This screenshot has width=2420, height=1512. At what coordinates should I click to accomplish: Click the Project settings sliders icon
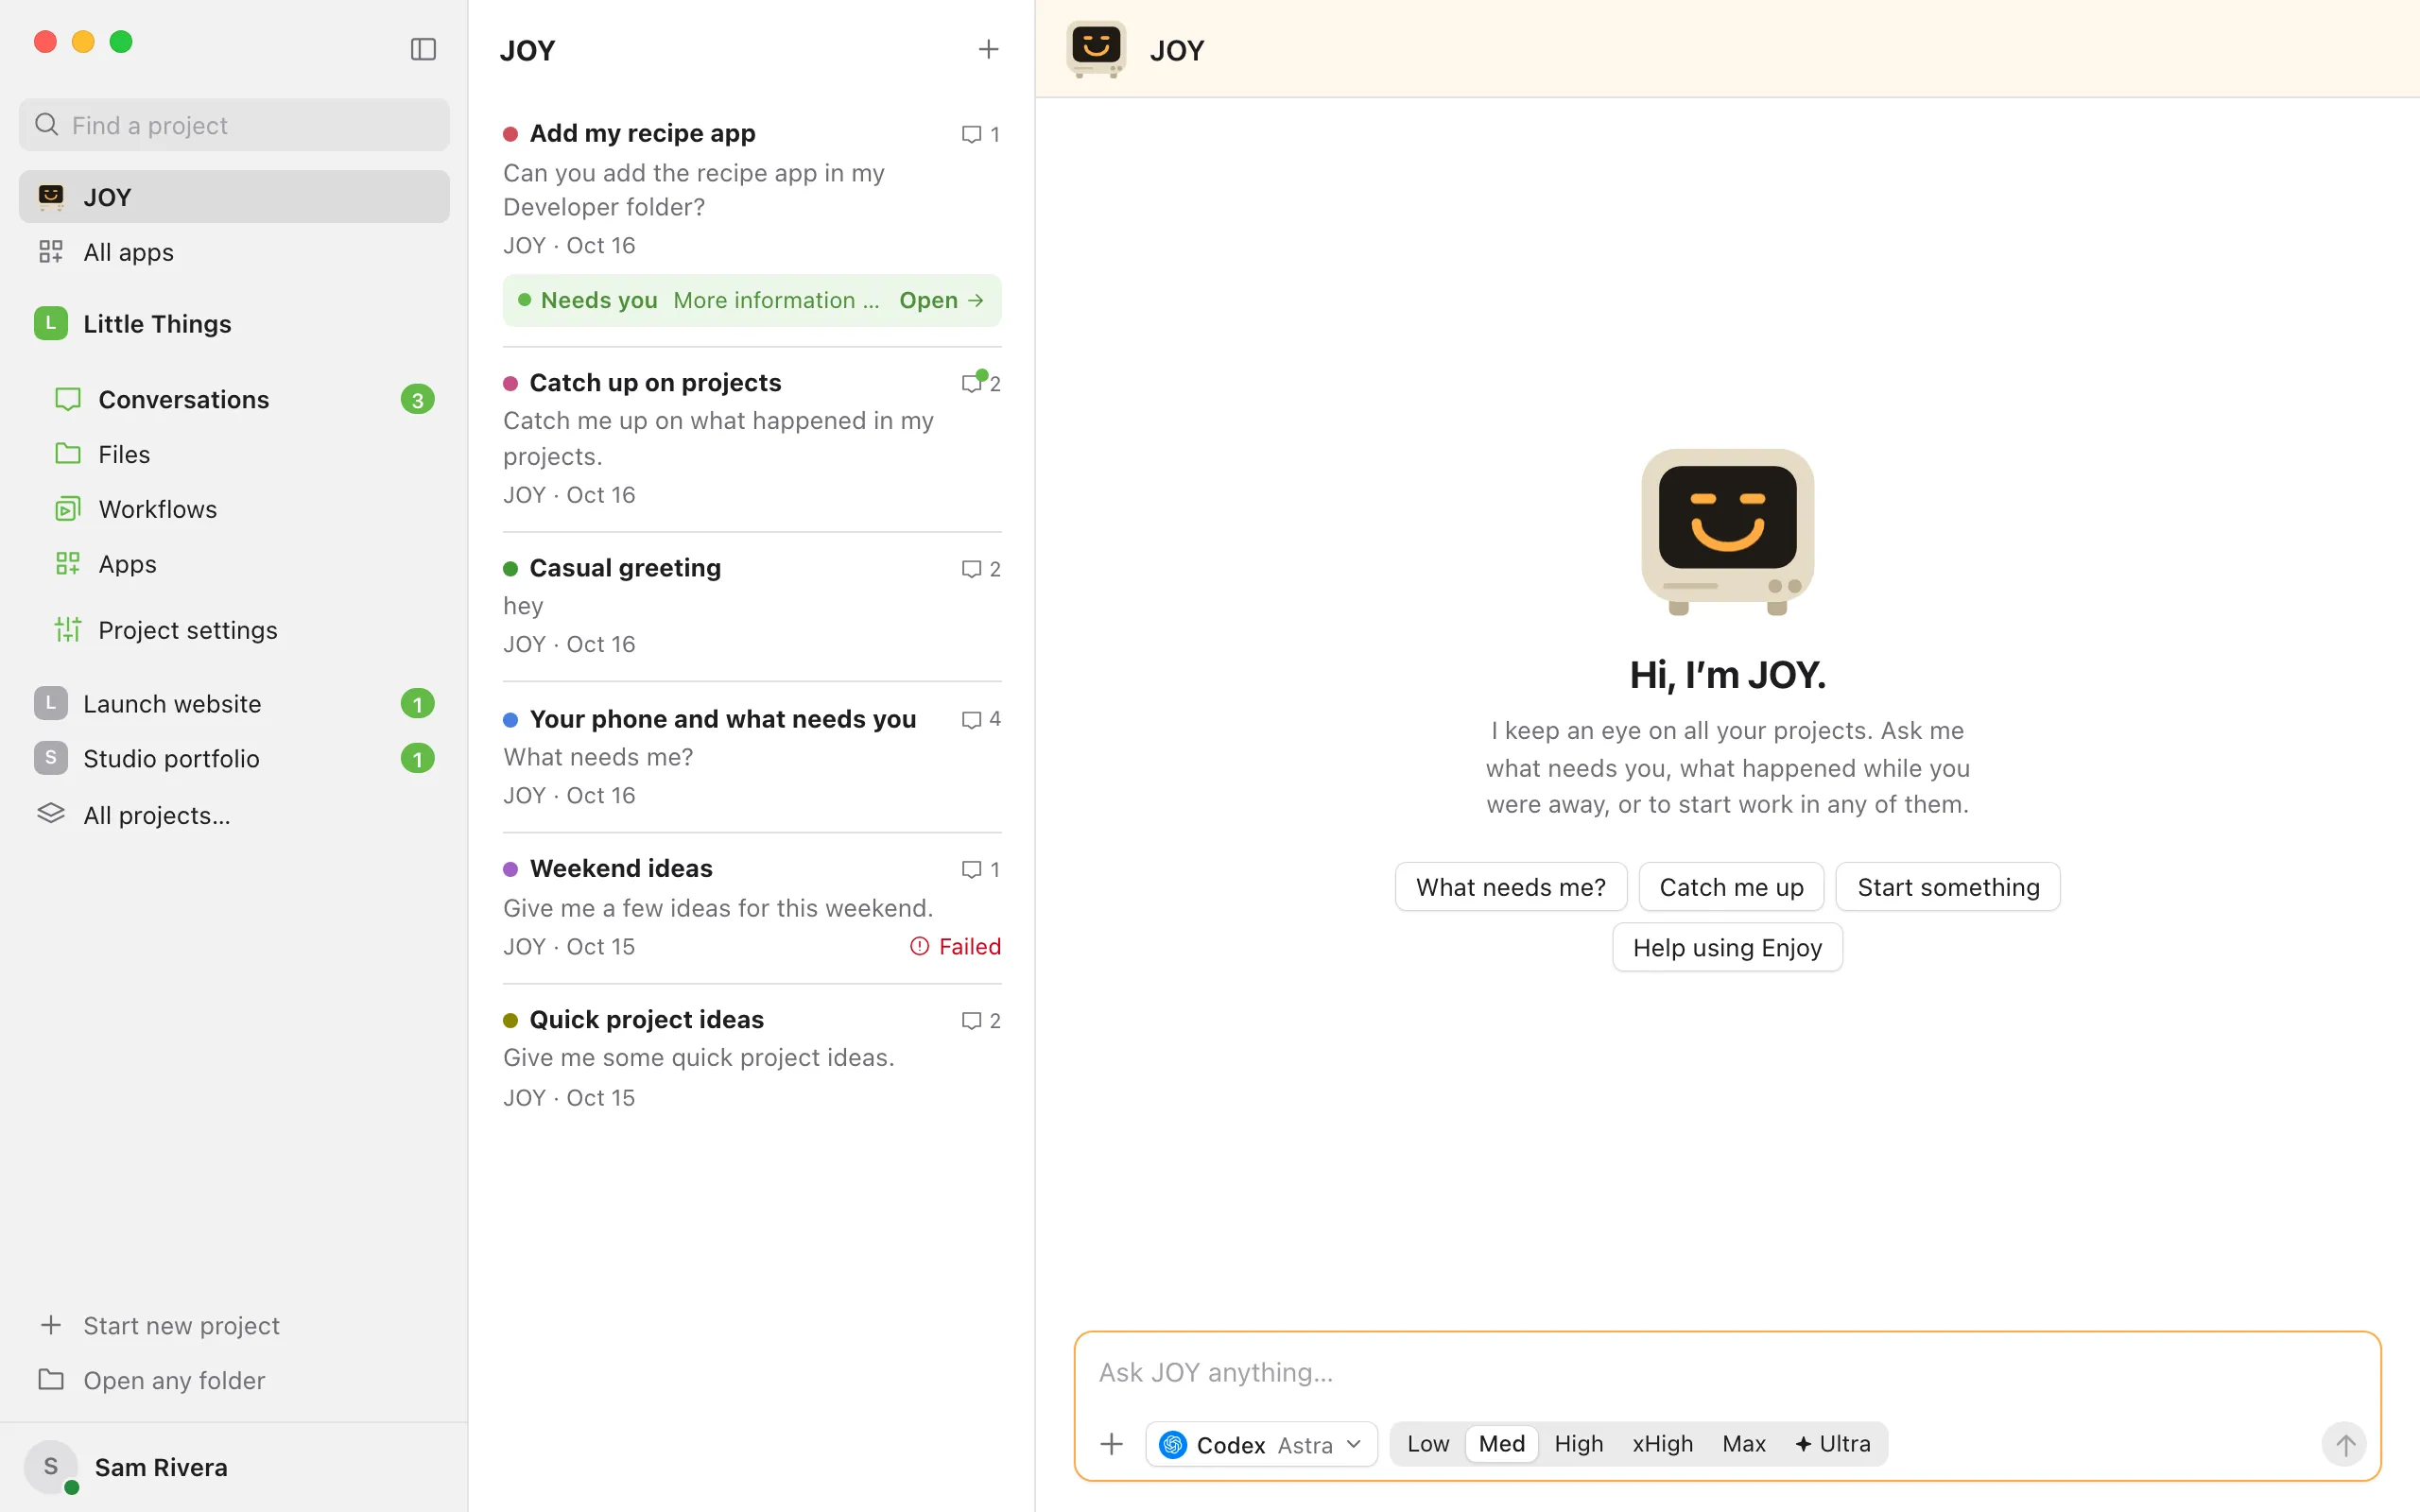(67, 629)
